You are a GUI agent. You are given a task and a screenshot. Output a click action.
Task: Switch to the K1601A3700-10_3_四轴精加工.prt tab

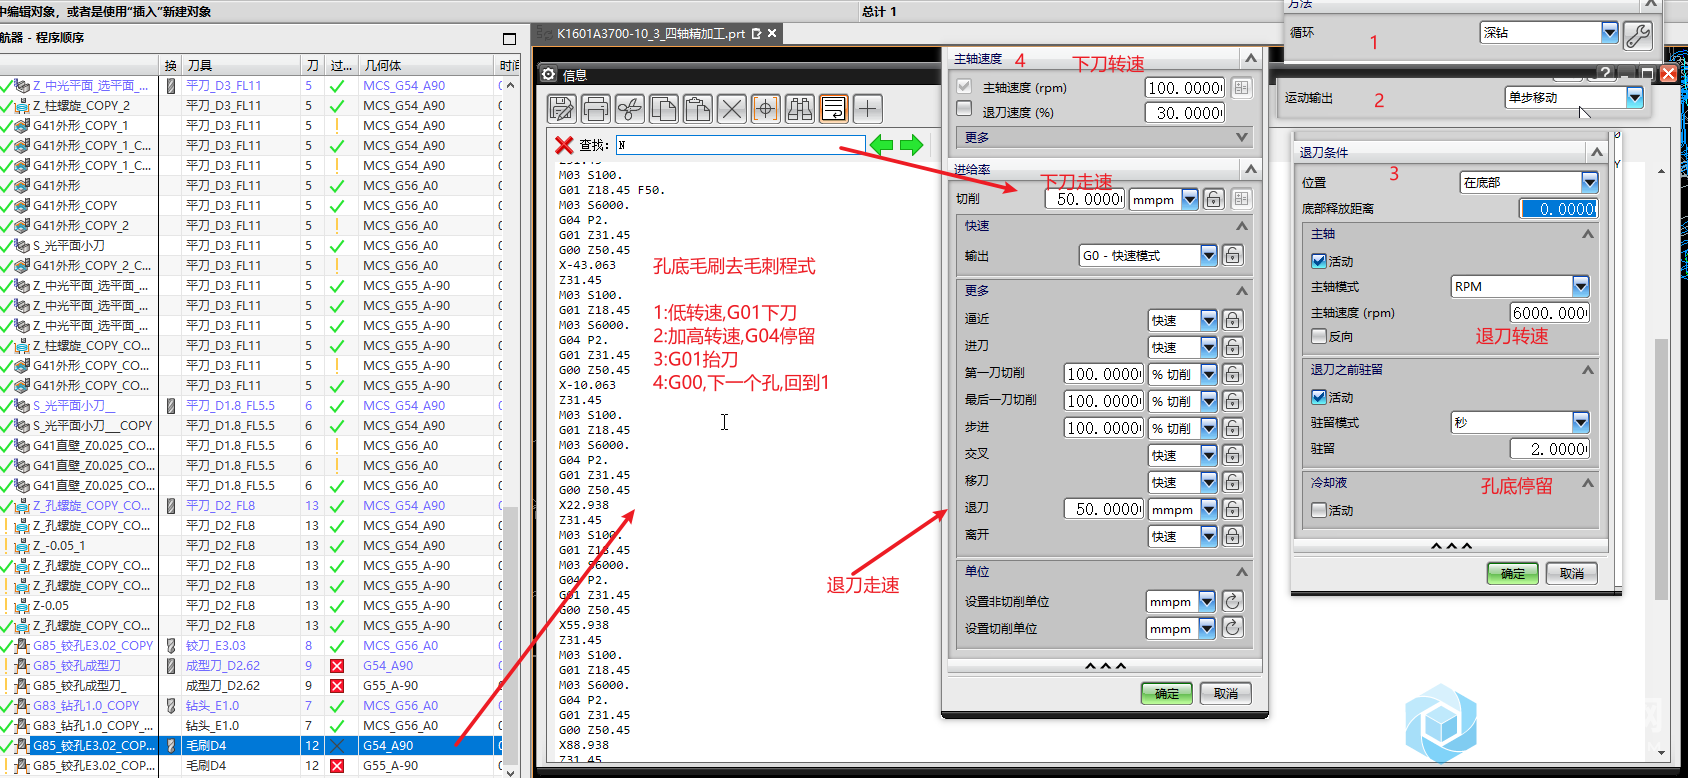[650, 33]
